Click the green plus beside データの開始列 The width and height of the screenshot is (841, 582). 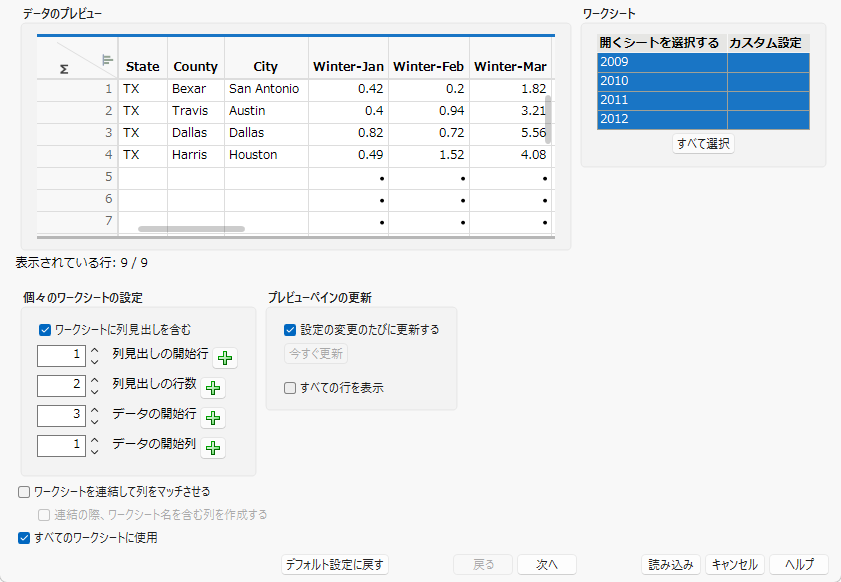click(x=213, y=448)
